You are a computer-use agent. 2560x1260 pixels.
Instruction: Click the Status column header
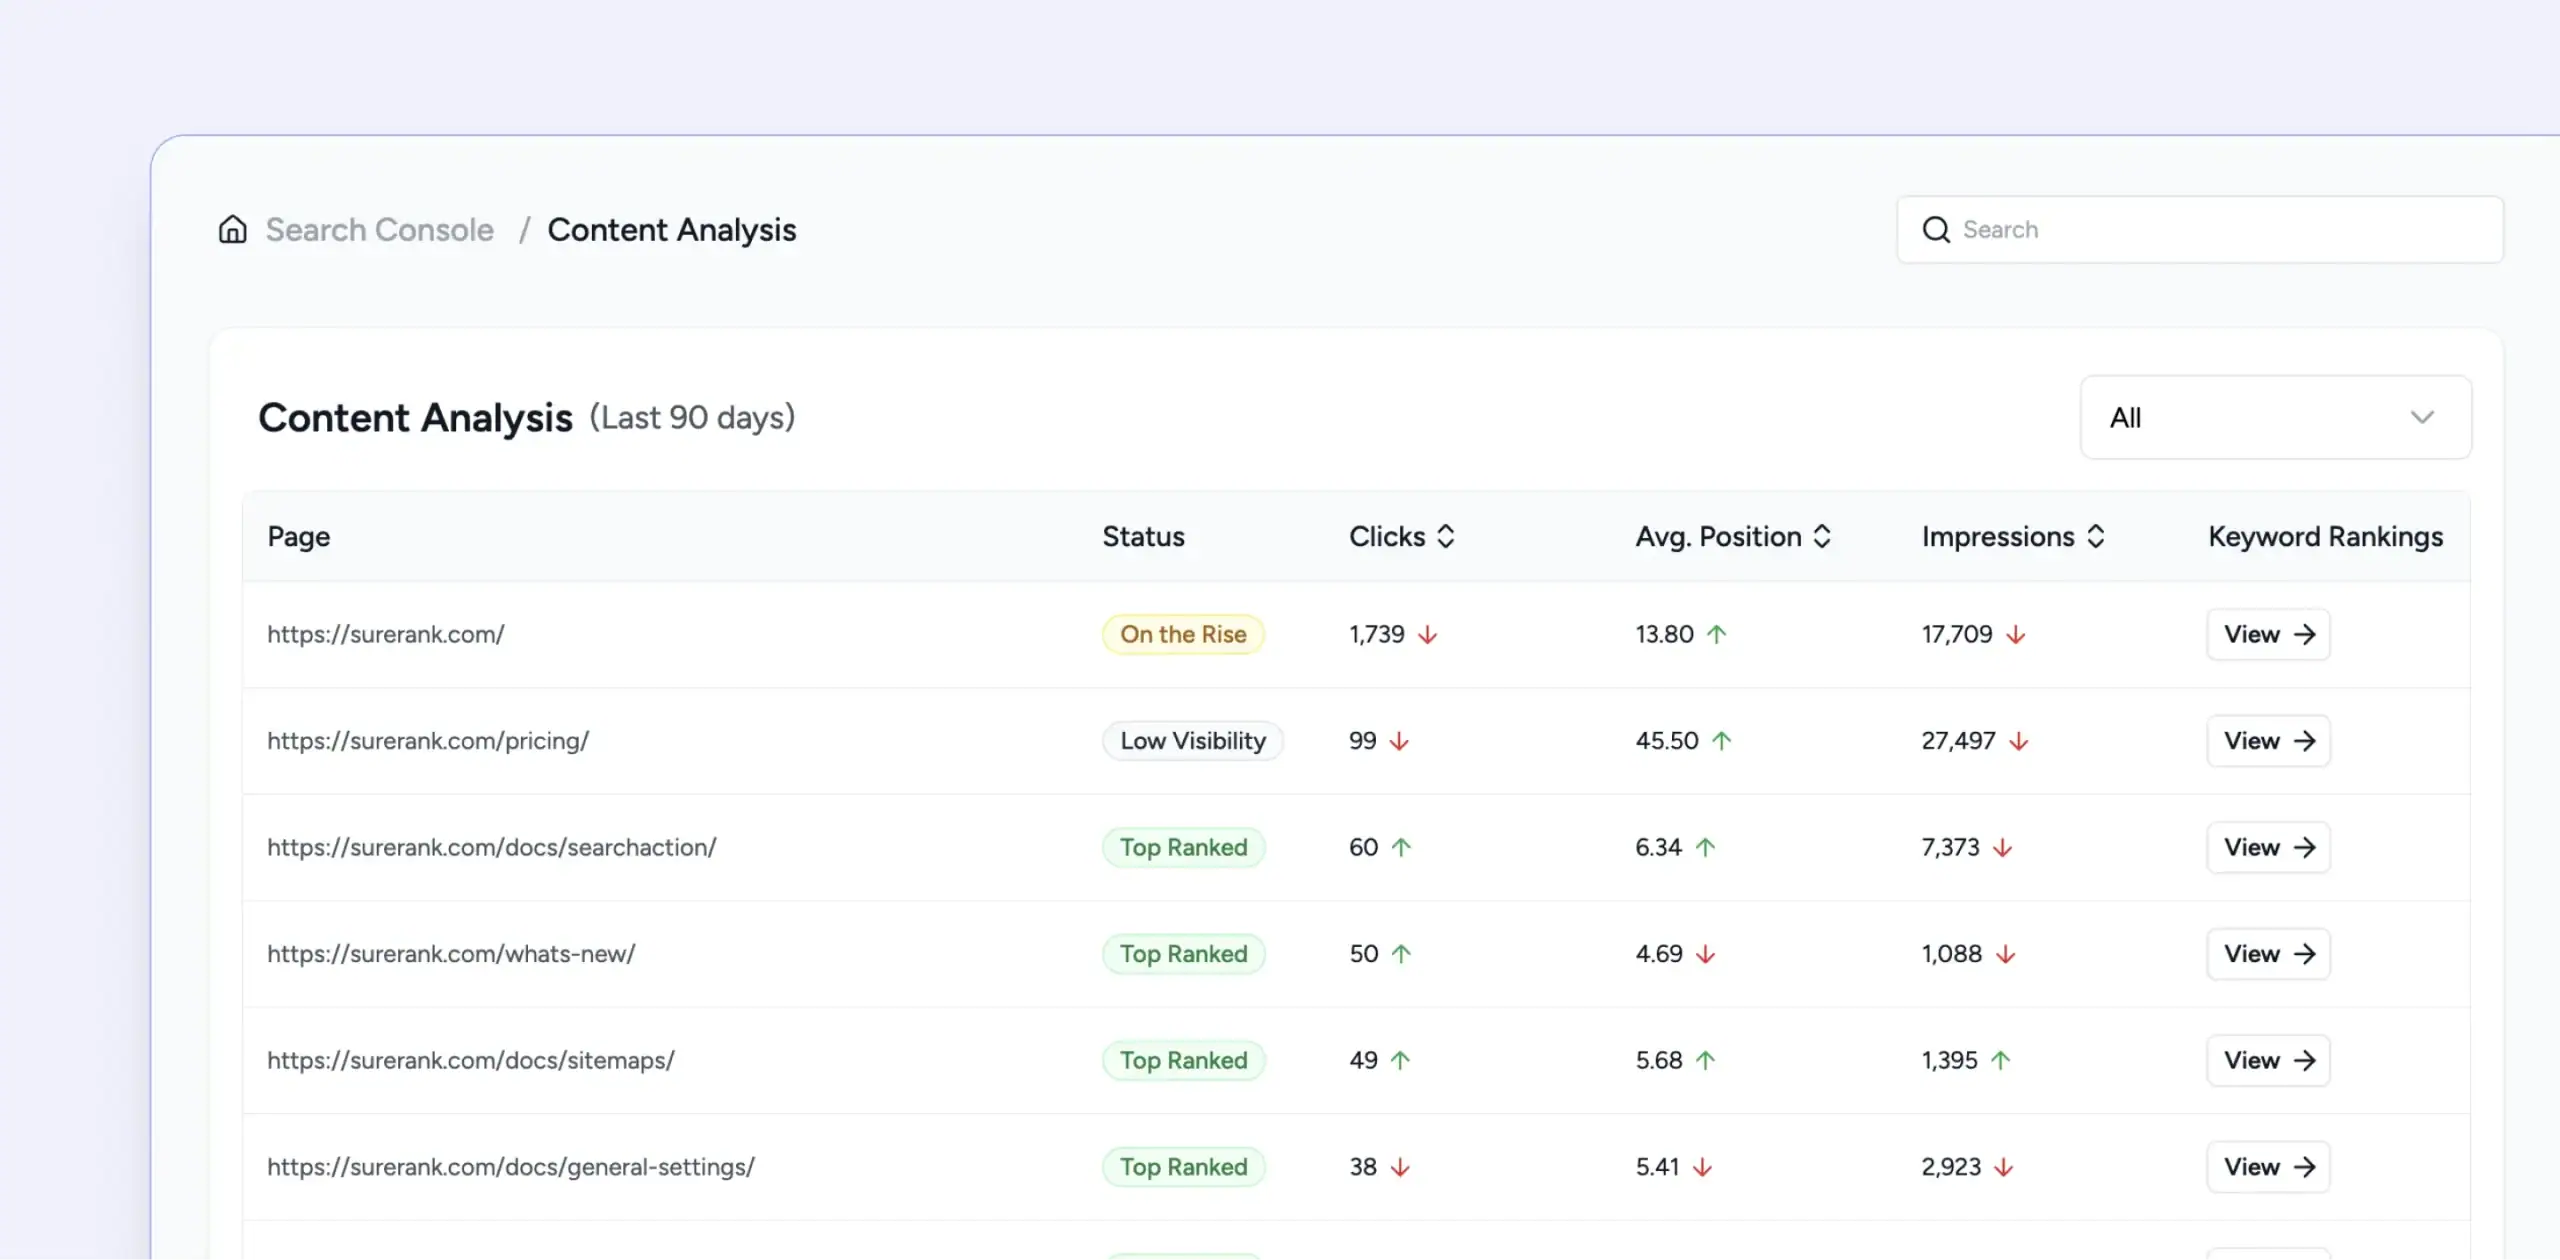pyautogui.click(x=1143, y=537)
